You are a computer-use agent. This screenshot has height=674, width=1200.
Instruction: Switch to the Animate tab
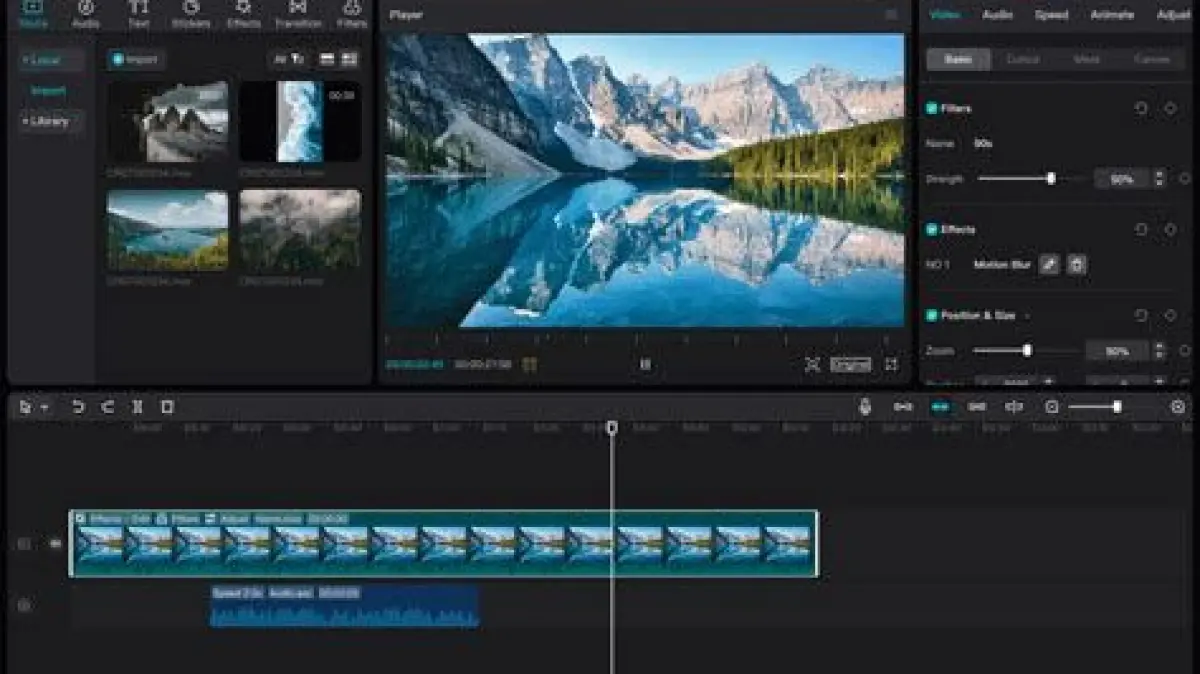point(1112,15)
